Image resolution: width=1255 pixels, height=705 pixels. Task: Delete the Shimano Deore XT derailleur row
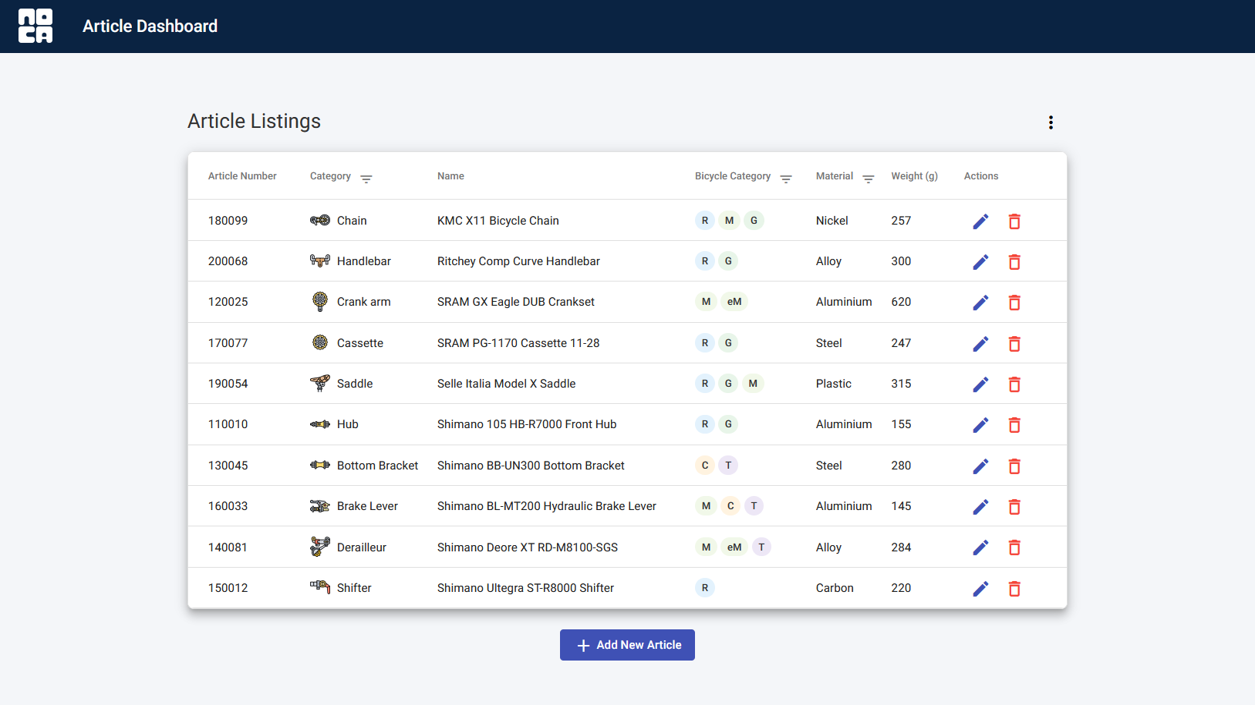(x=1014, y=548)
